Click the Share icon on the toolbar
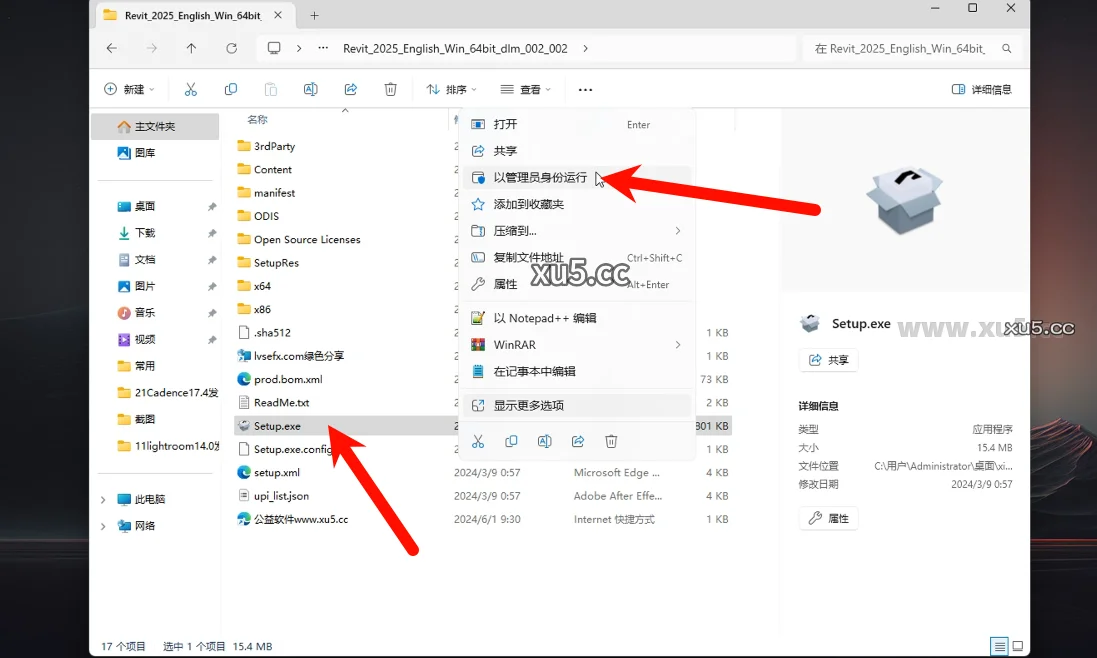Viewport: 1097px width, 658px height. point(351,89)
